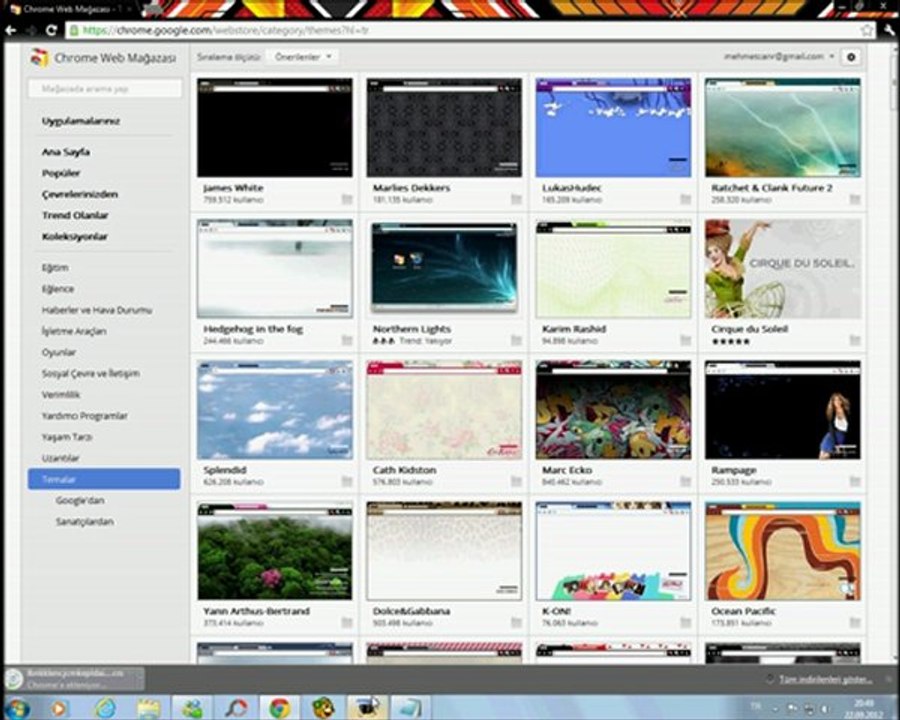Viewport: 900px width, 720px height.
Task: Open Trend Olanlar
Action: pyautogui.click(x=75, y=215)
